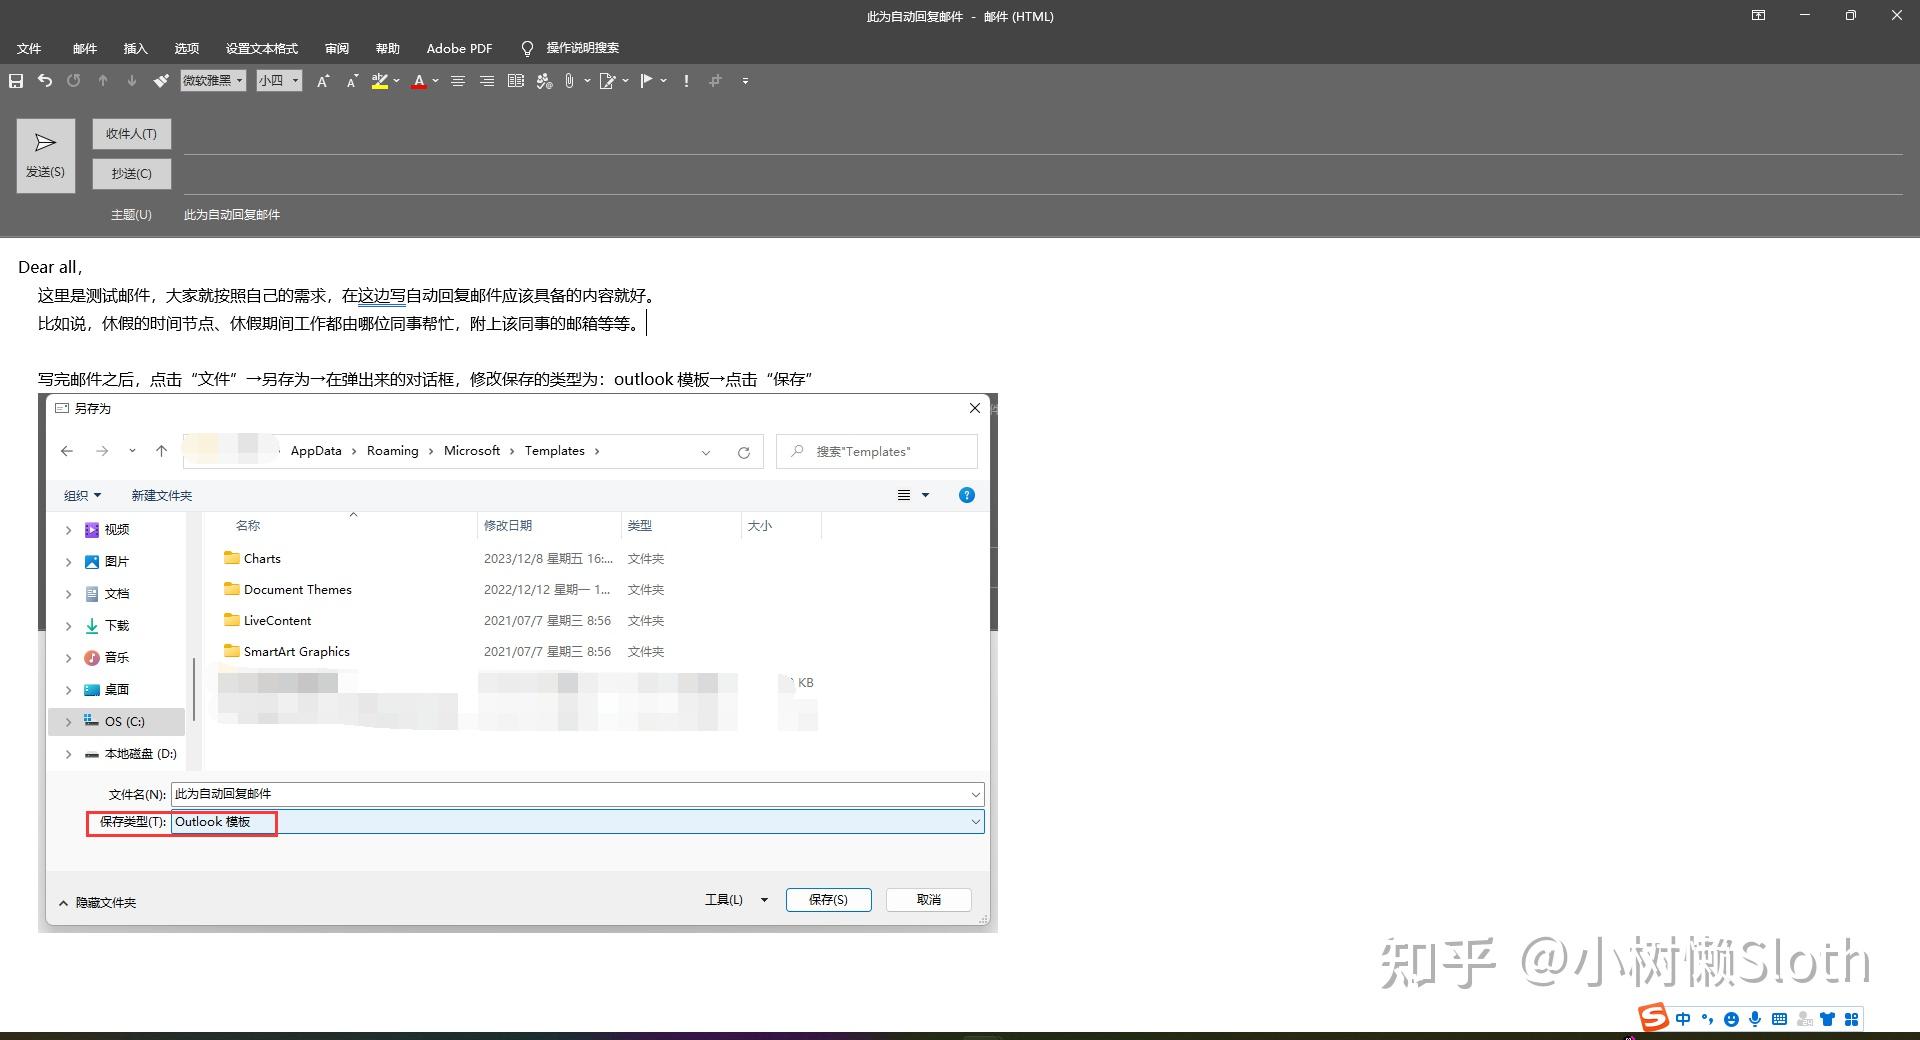The width and height of the screenshot is (1920, 1040).
Task: Click the body line starting 这里是测试邮件
Action: 349,296
